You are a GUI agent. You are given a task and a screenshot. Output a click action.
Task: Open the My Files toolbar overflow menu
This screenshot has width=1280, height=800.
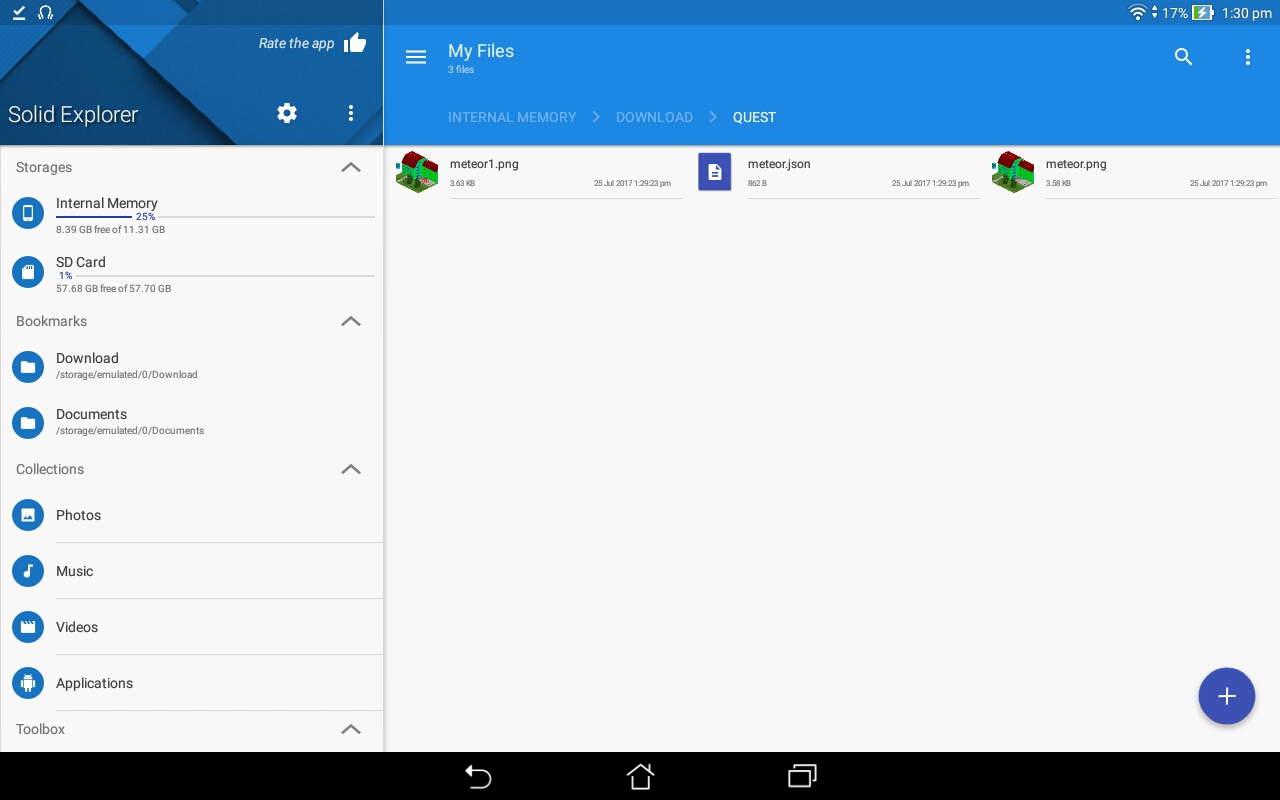(x=1247, y=57)
